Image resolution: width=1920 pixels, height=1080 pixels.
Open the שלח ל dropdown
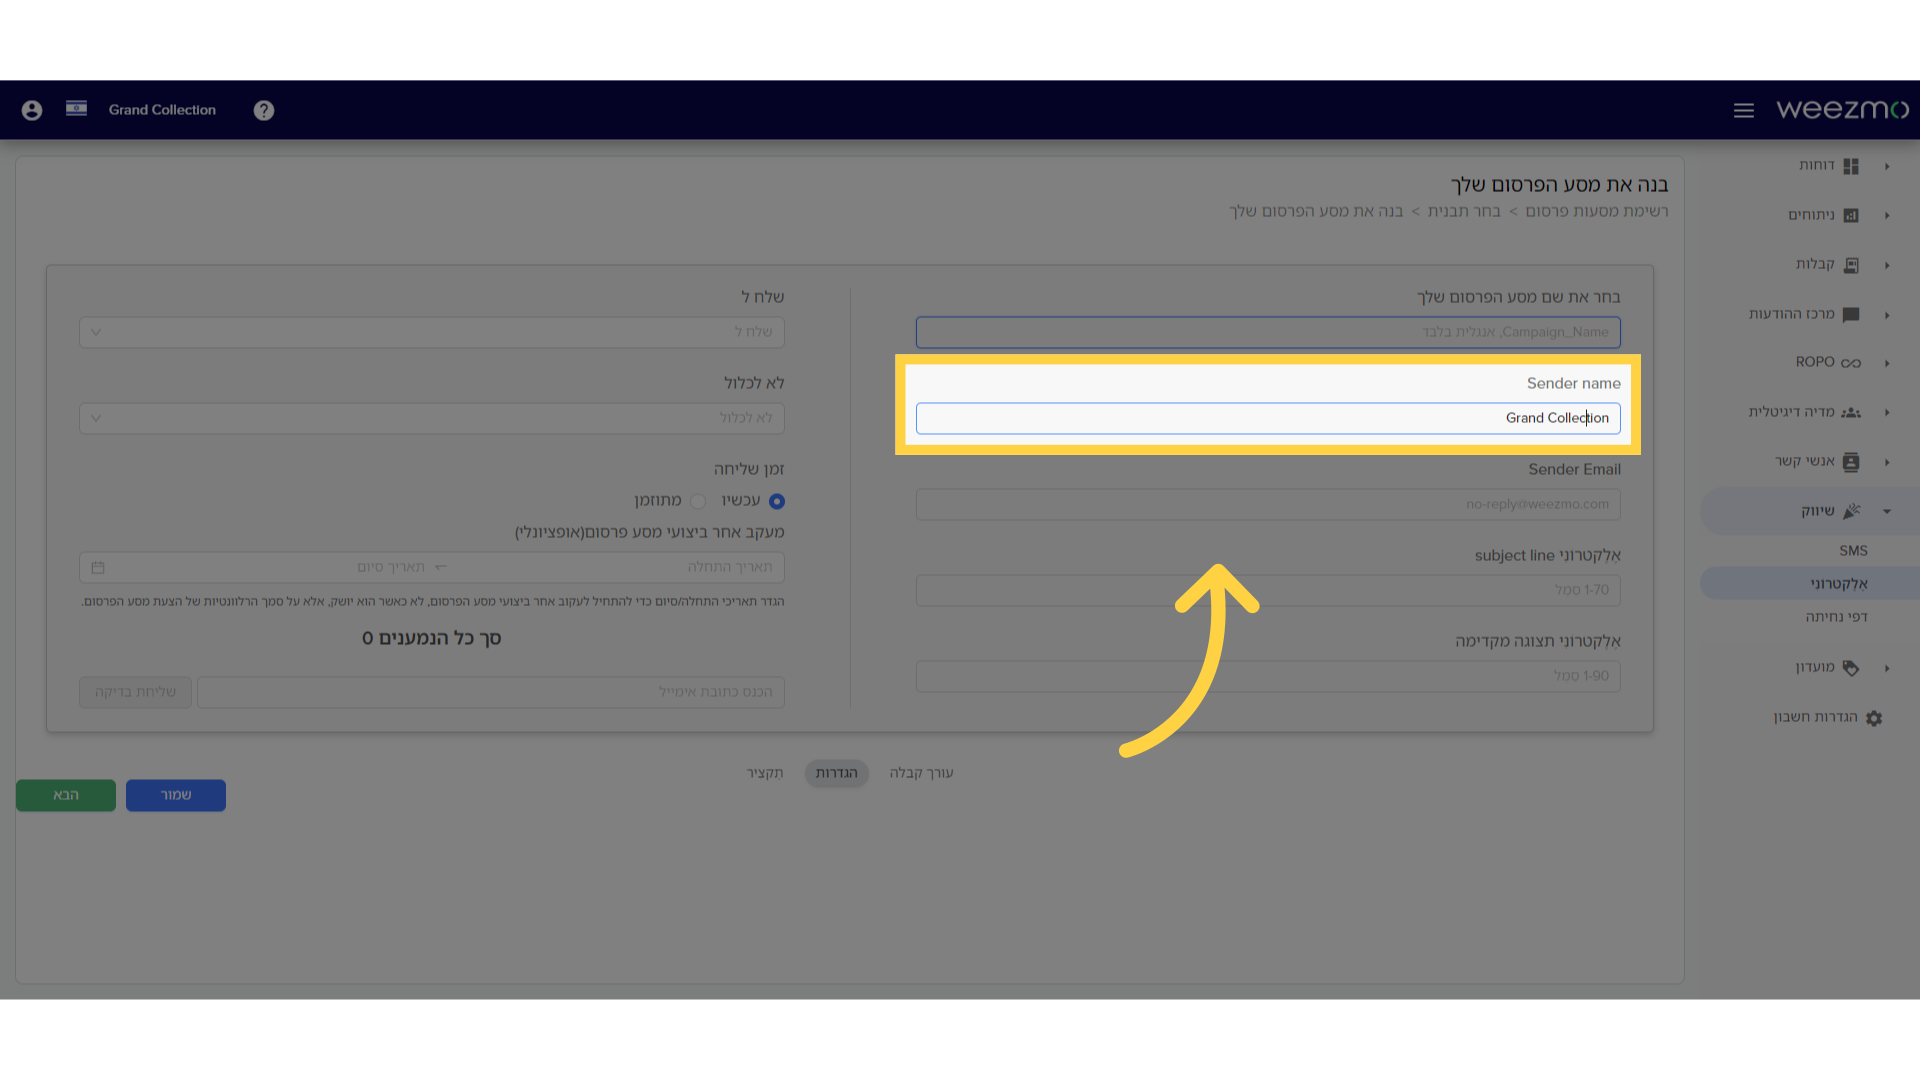coord(432,332)
